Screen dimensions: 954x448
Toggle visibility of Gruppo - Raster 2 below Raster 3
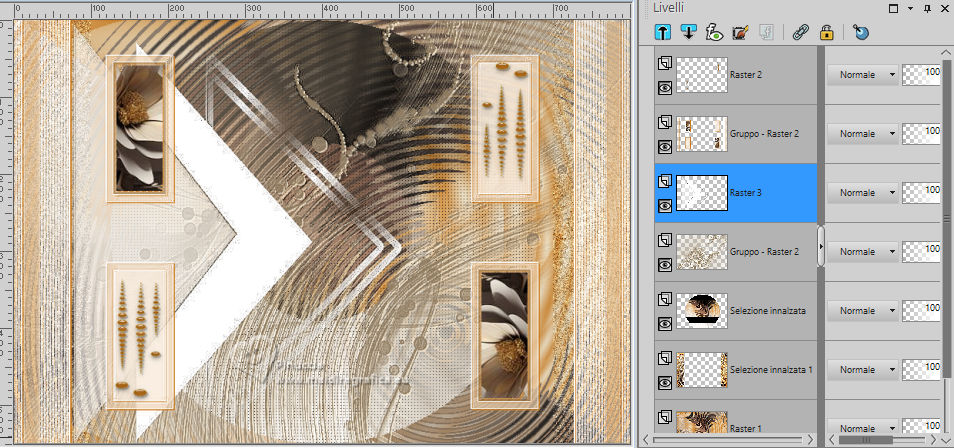pos(665,265)
